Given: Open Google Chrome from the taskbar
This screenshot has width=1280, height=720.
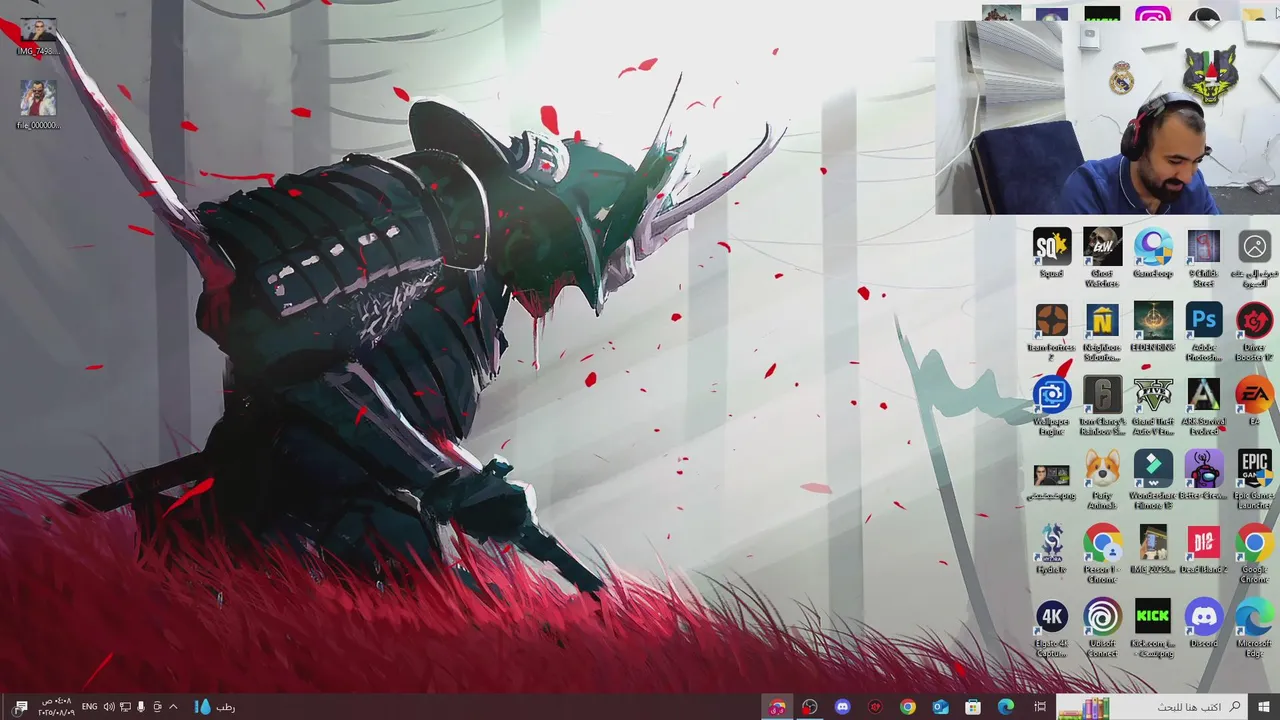Looking at the screenshot, I should pos(907,707).
